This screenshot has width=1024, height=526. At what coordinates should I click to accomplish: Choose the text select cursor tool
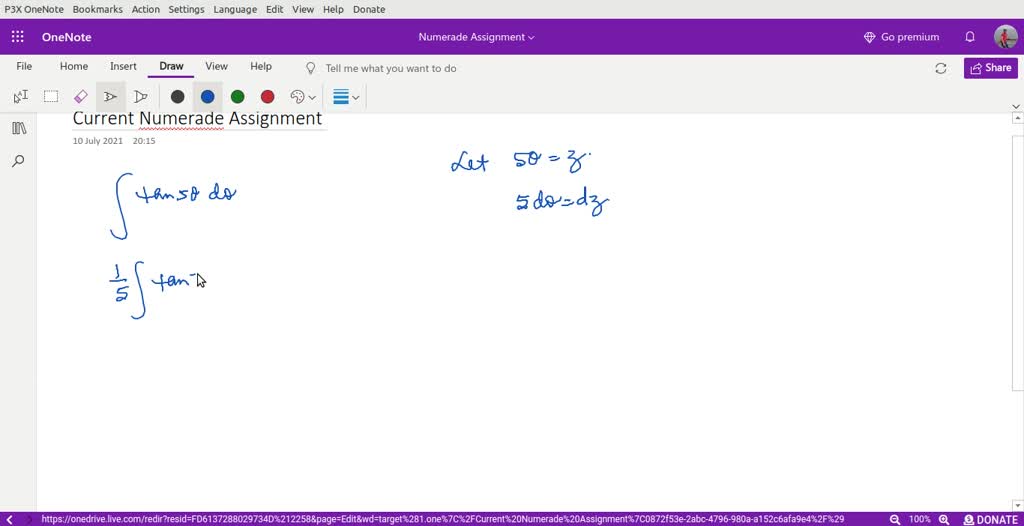20,97
